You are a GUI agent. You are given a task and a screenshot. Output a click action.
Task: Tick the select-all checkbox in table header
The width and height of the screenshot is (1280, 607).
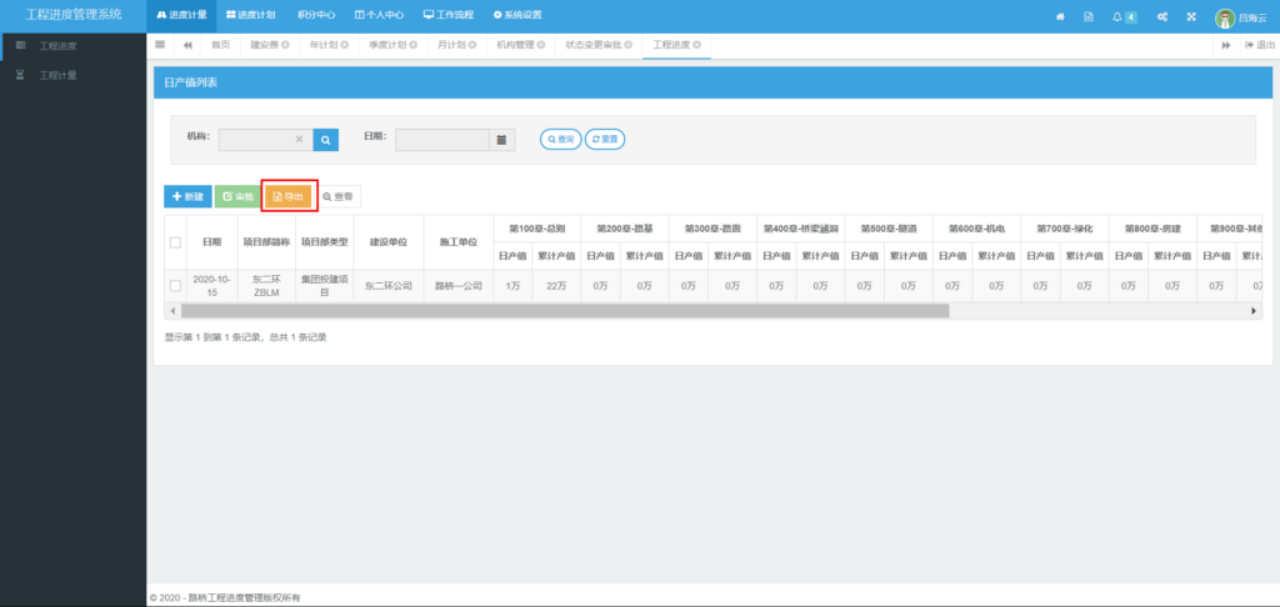click(176, 242)
